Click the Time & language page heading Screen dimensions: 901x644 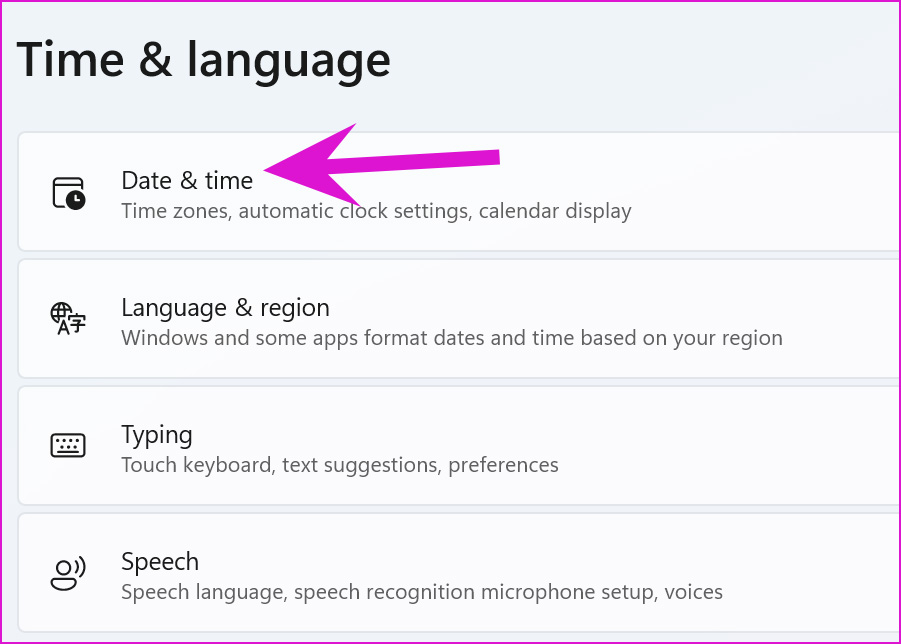203,61
